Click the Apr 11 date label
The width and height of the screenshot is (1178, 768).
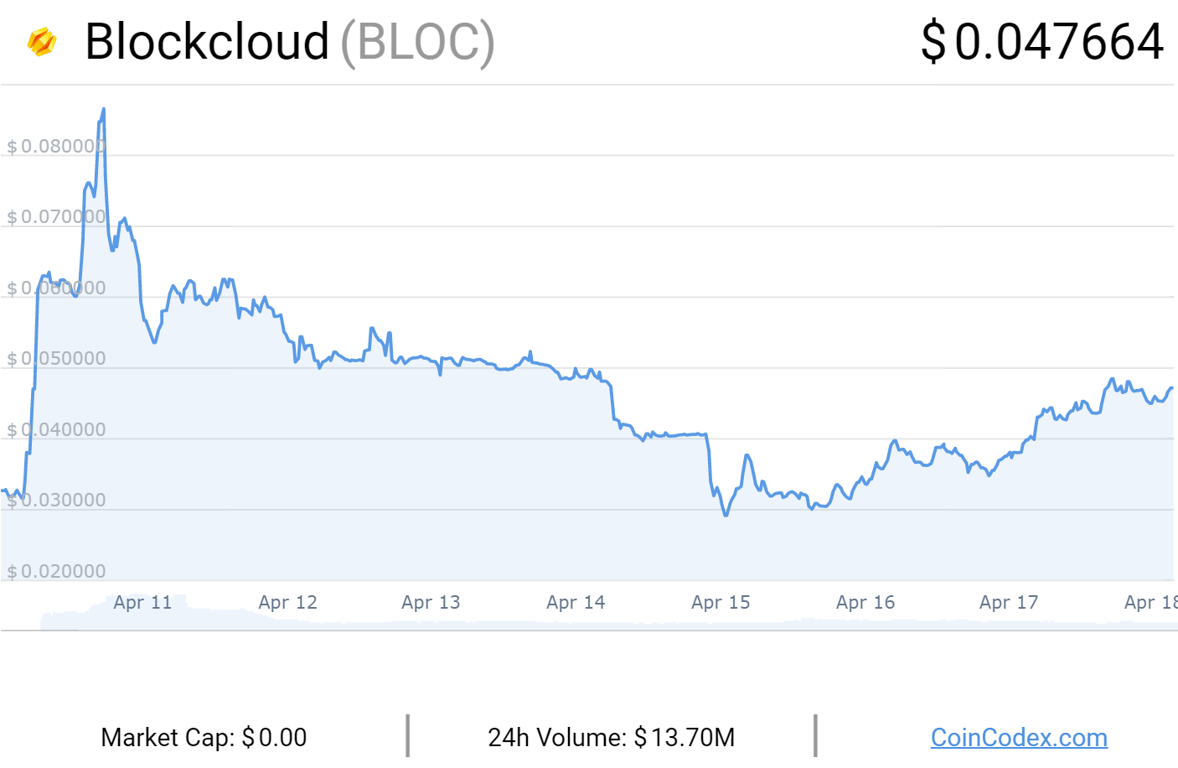[142, 602]
